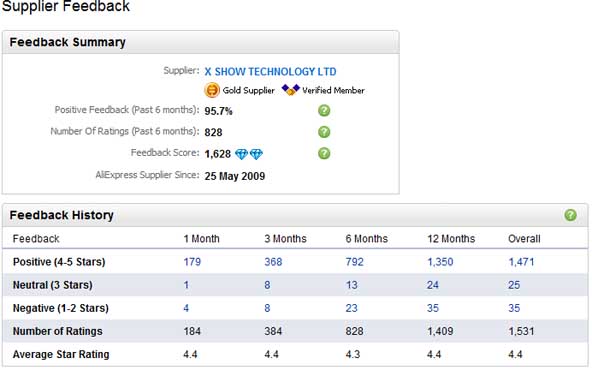Click the Gold Supplier badge icon

[x=212, y=90]
